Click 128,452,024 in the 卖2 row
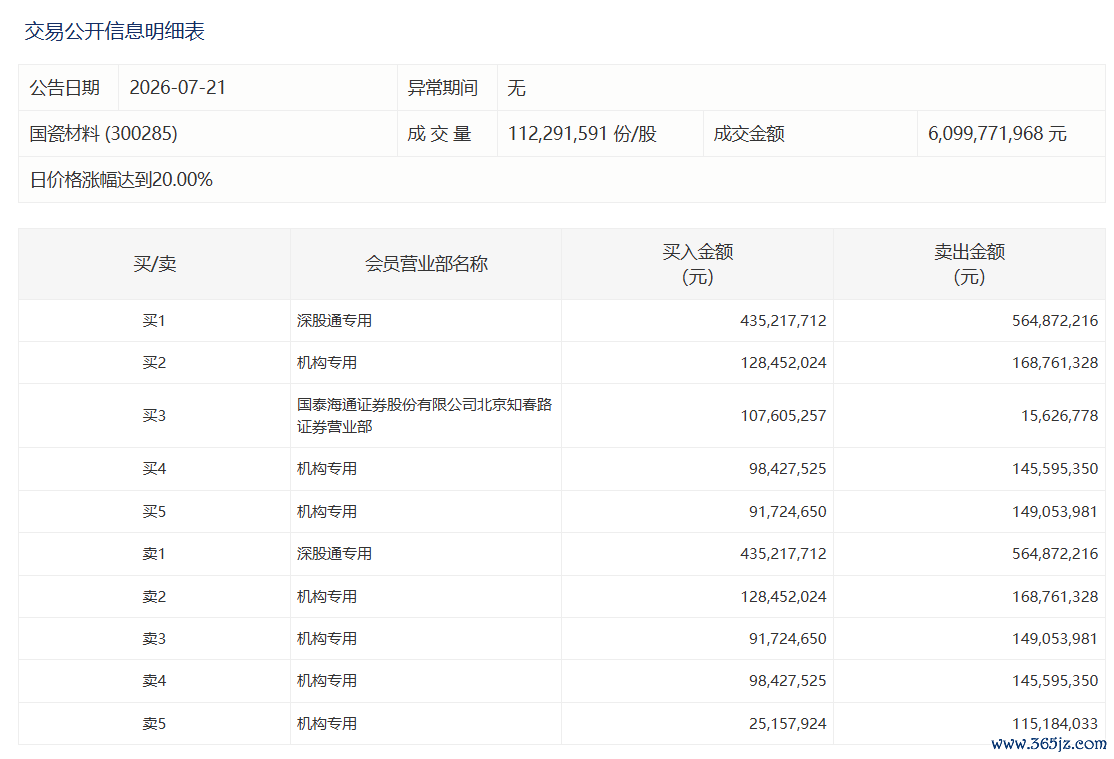This screenshot has height=759, width=1114. coord(783,596)
